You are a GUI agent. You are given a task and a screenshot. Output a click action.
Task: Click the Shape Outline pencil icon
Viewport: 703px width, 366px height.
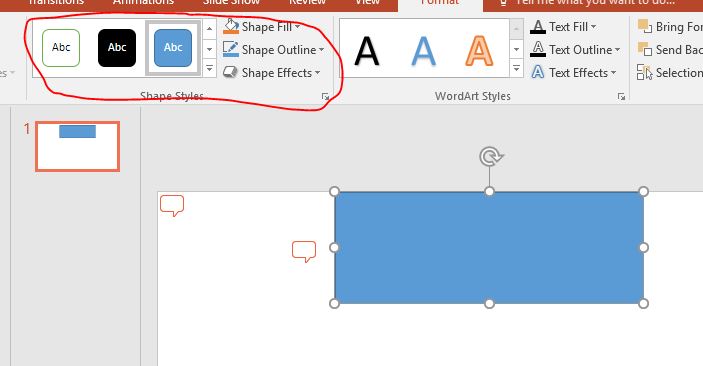pyautogui.click(x=231, y=49)
